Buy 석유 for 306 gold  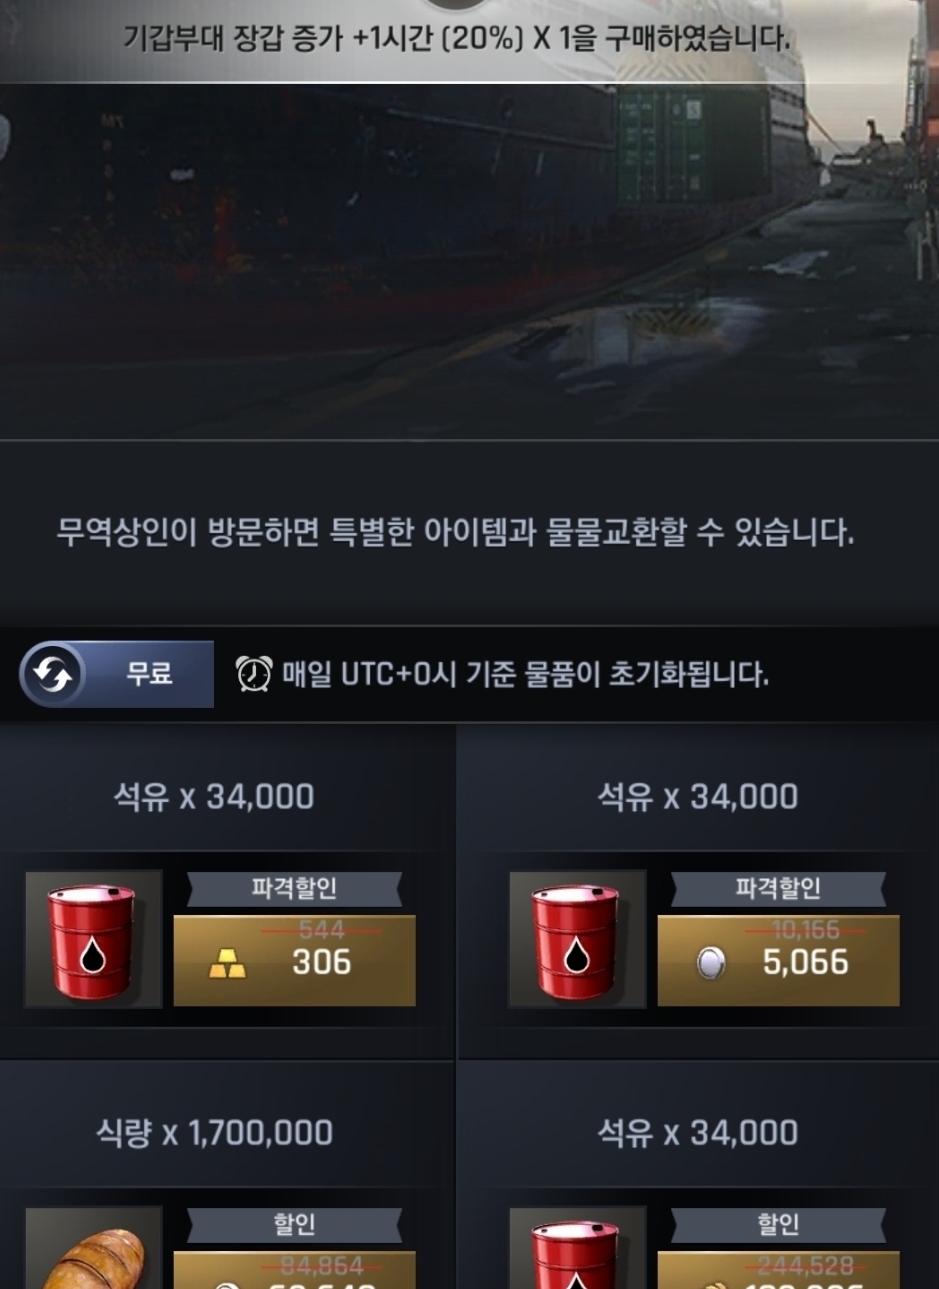[294, 961]
